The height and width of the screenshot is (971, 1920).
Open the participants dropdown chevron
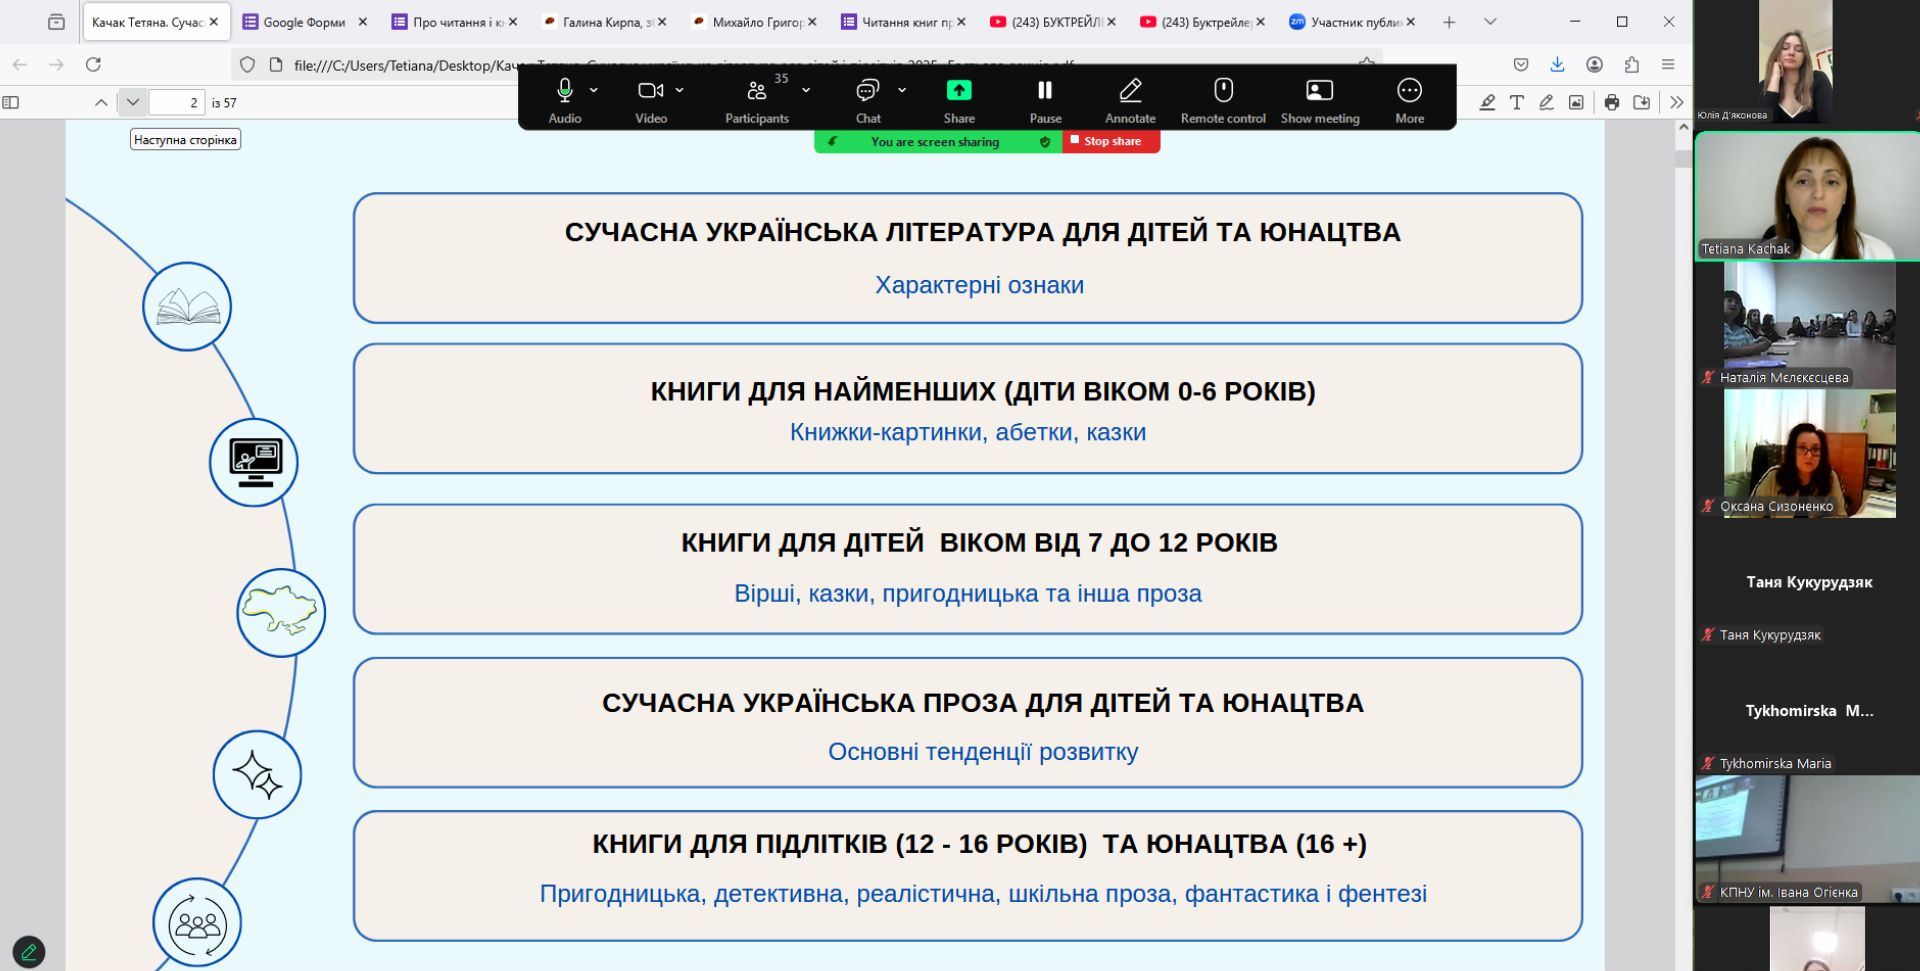(x=806, y=91)
